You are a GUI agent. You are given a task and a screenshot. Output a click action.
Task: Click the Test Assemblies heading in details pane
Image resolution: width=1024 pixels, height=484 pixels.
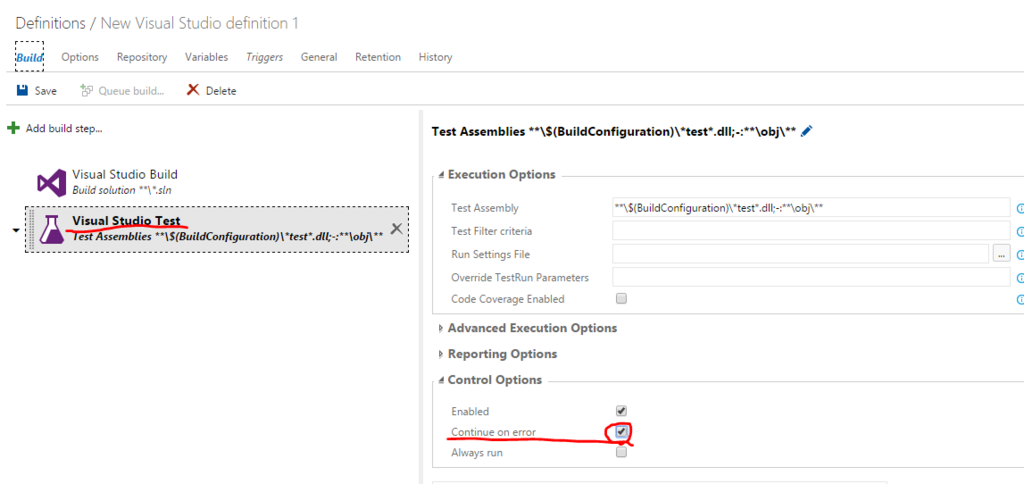point(614,131)
